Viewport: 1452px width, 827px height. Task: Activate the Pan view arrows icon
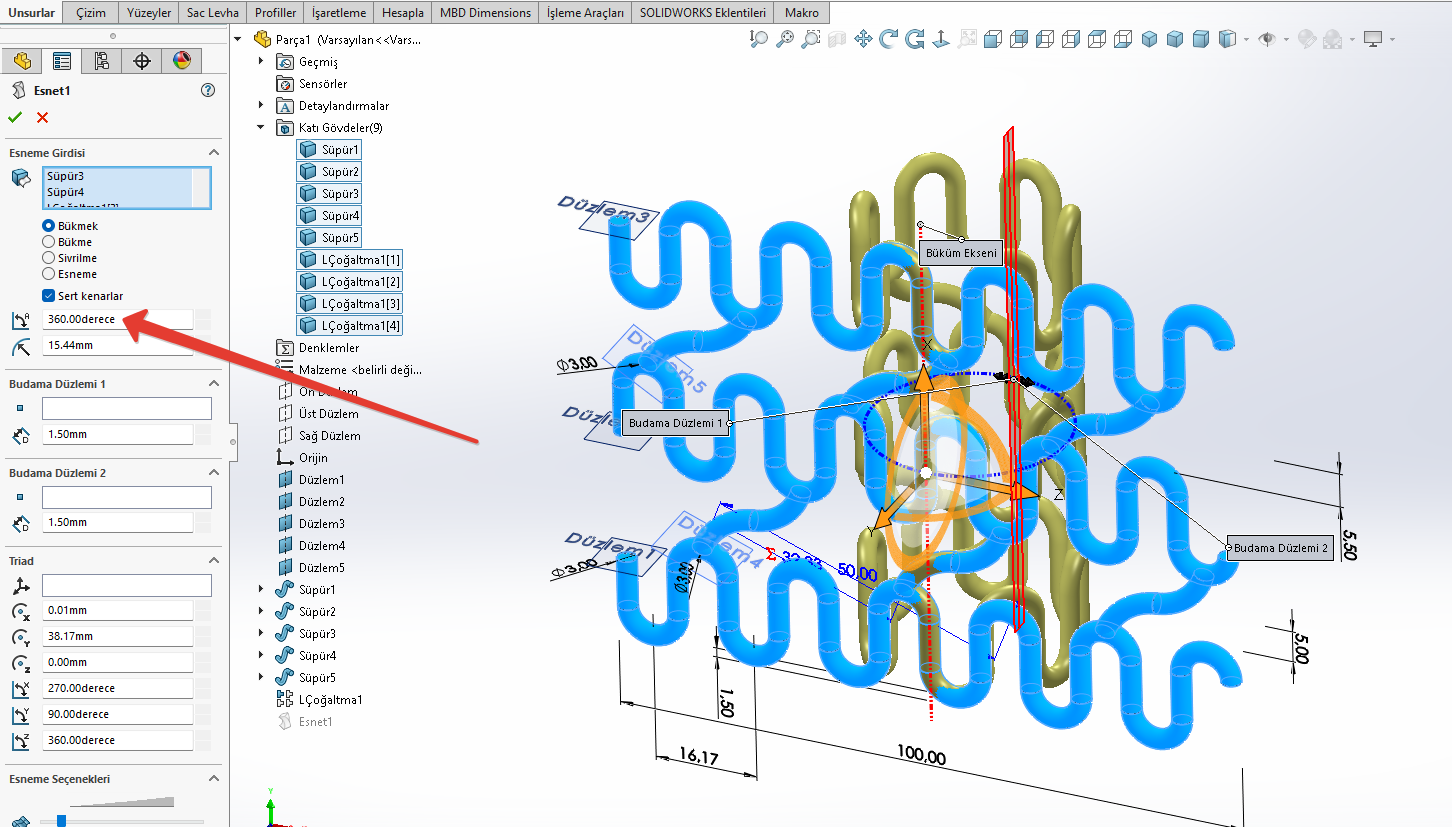click(x=863, y=39)
